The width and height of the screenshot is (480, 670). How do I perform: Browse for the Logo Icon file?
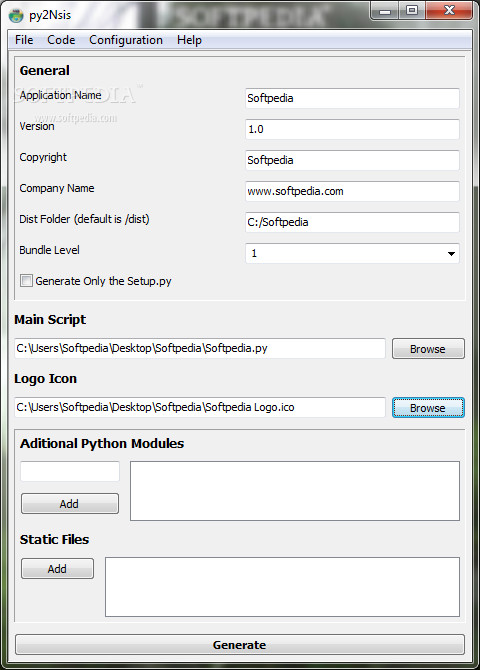click(x=428, y=408)
